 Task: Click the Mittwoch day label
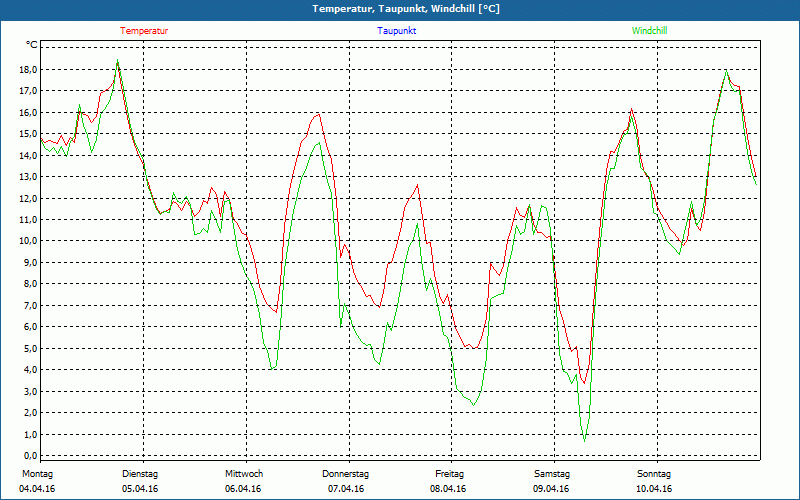[x=244, y=474]
